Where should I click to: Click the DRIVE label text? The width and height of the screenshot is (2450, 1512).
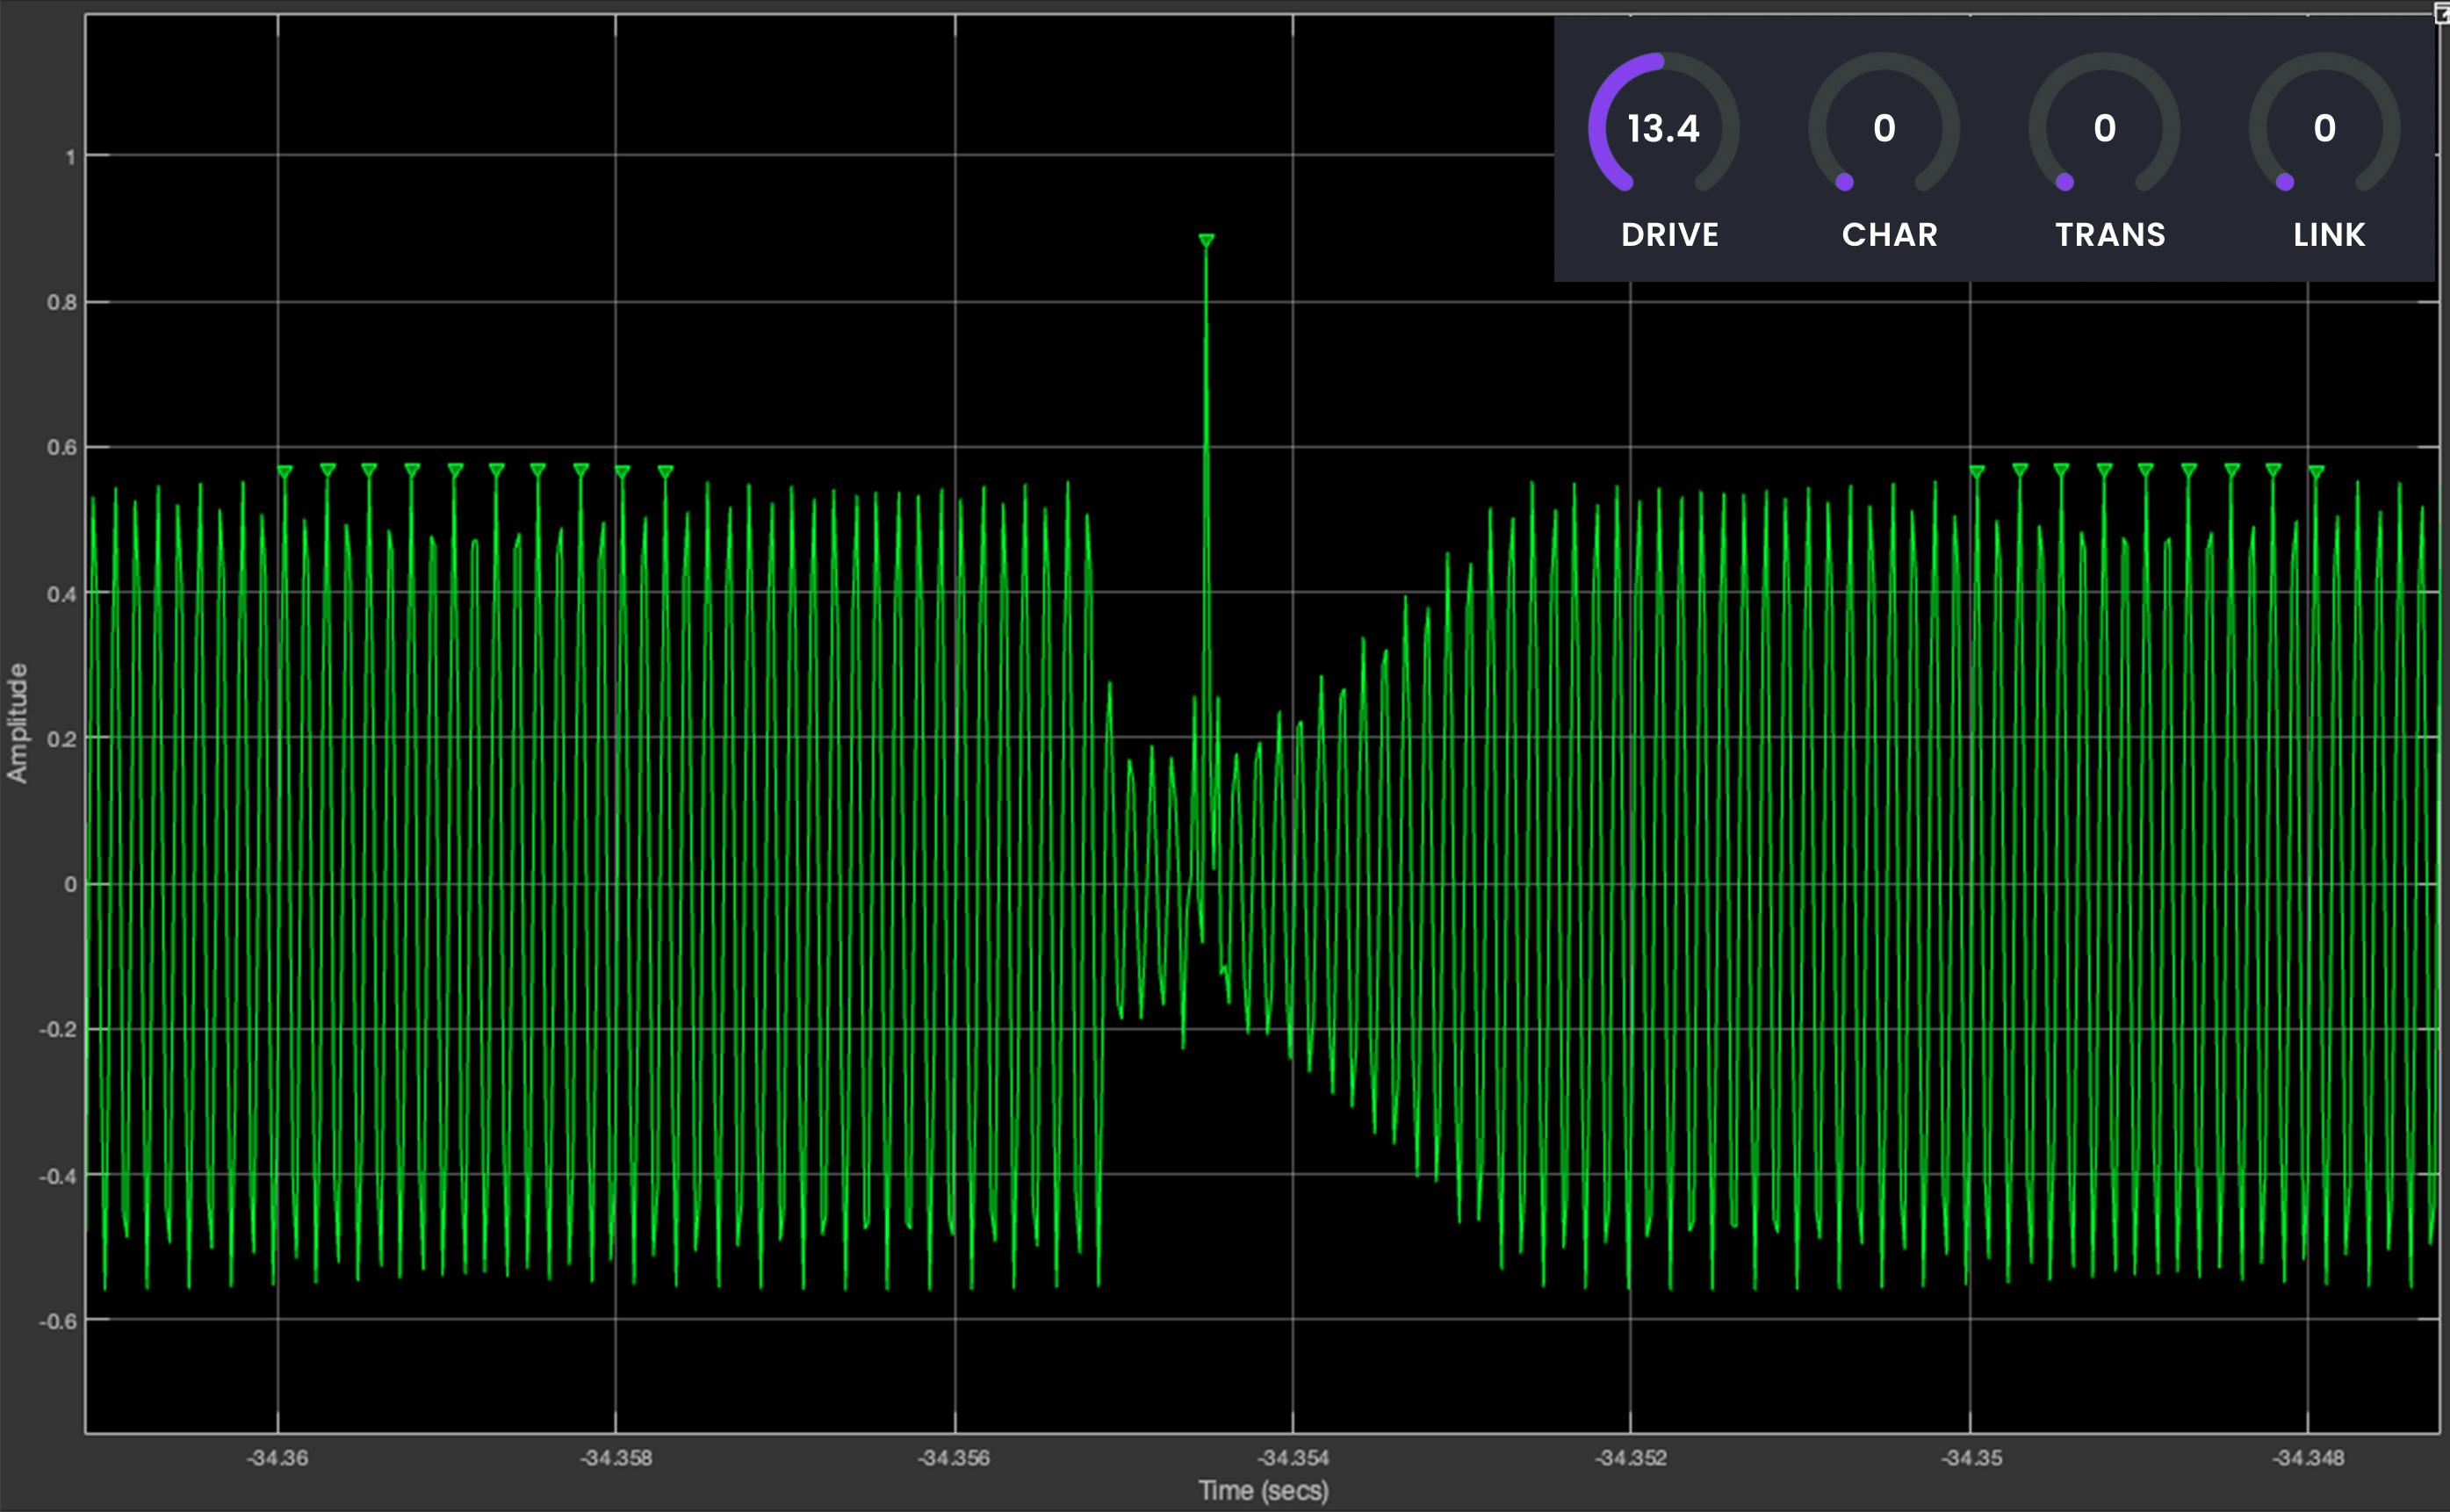coord(1669,235)
